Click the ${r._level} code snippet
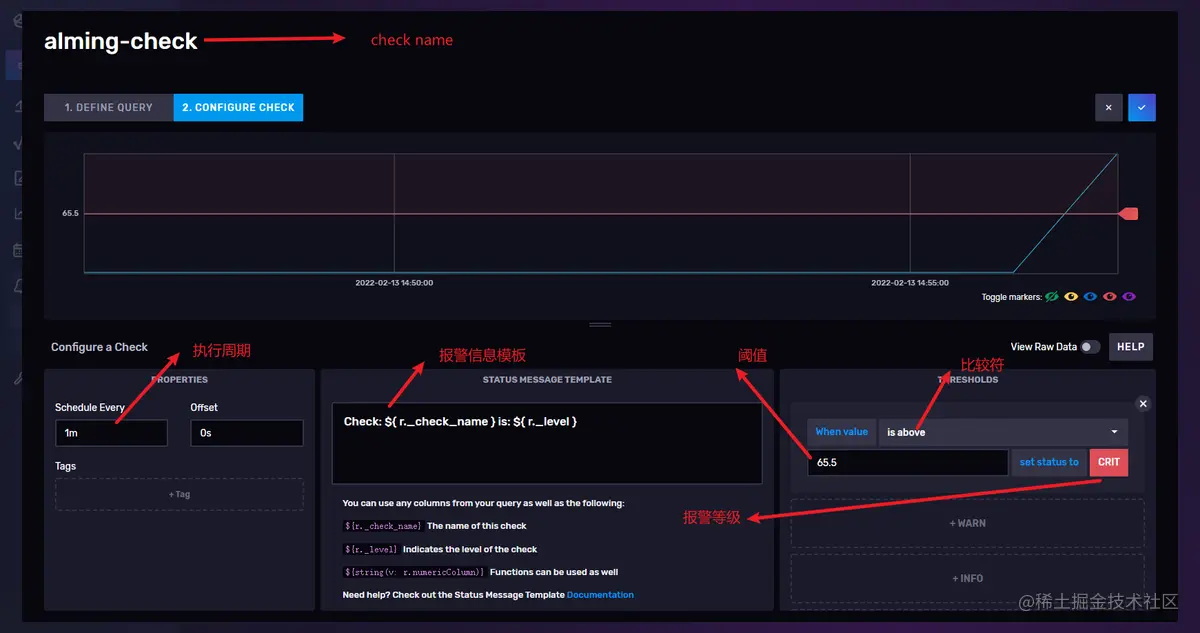 [371, 549]
